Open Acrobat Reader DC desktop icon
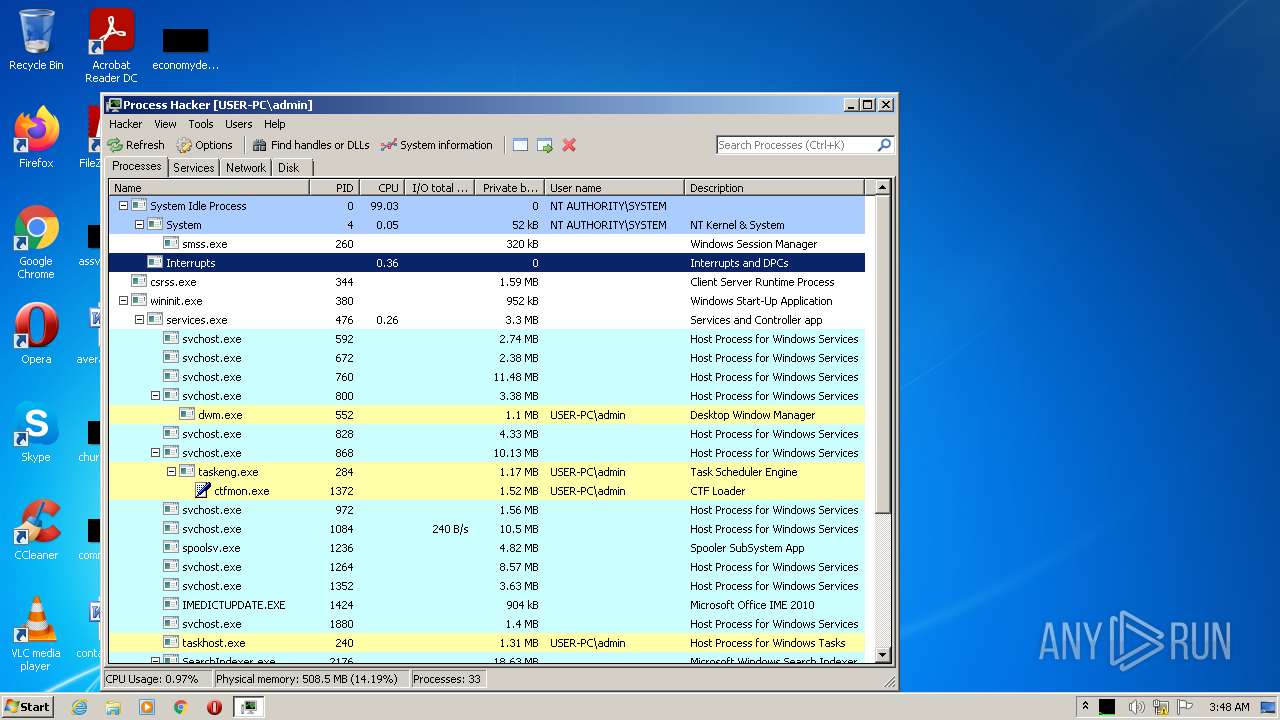 (111, 46)
